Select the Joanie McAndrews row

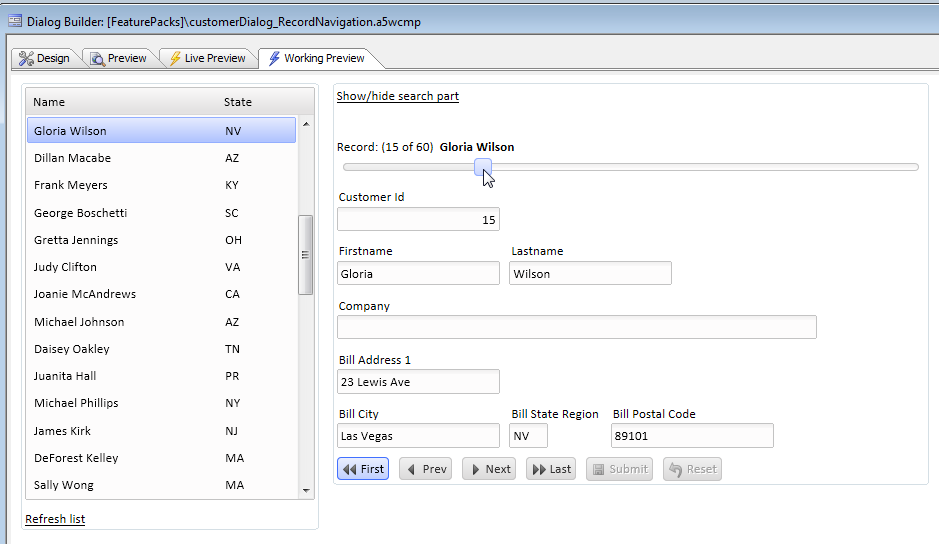[x=162, y=294]
